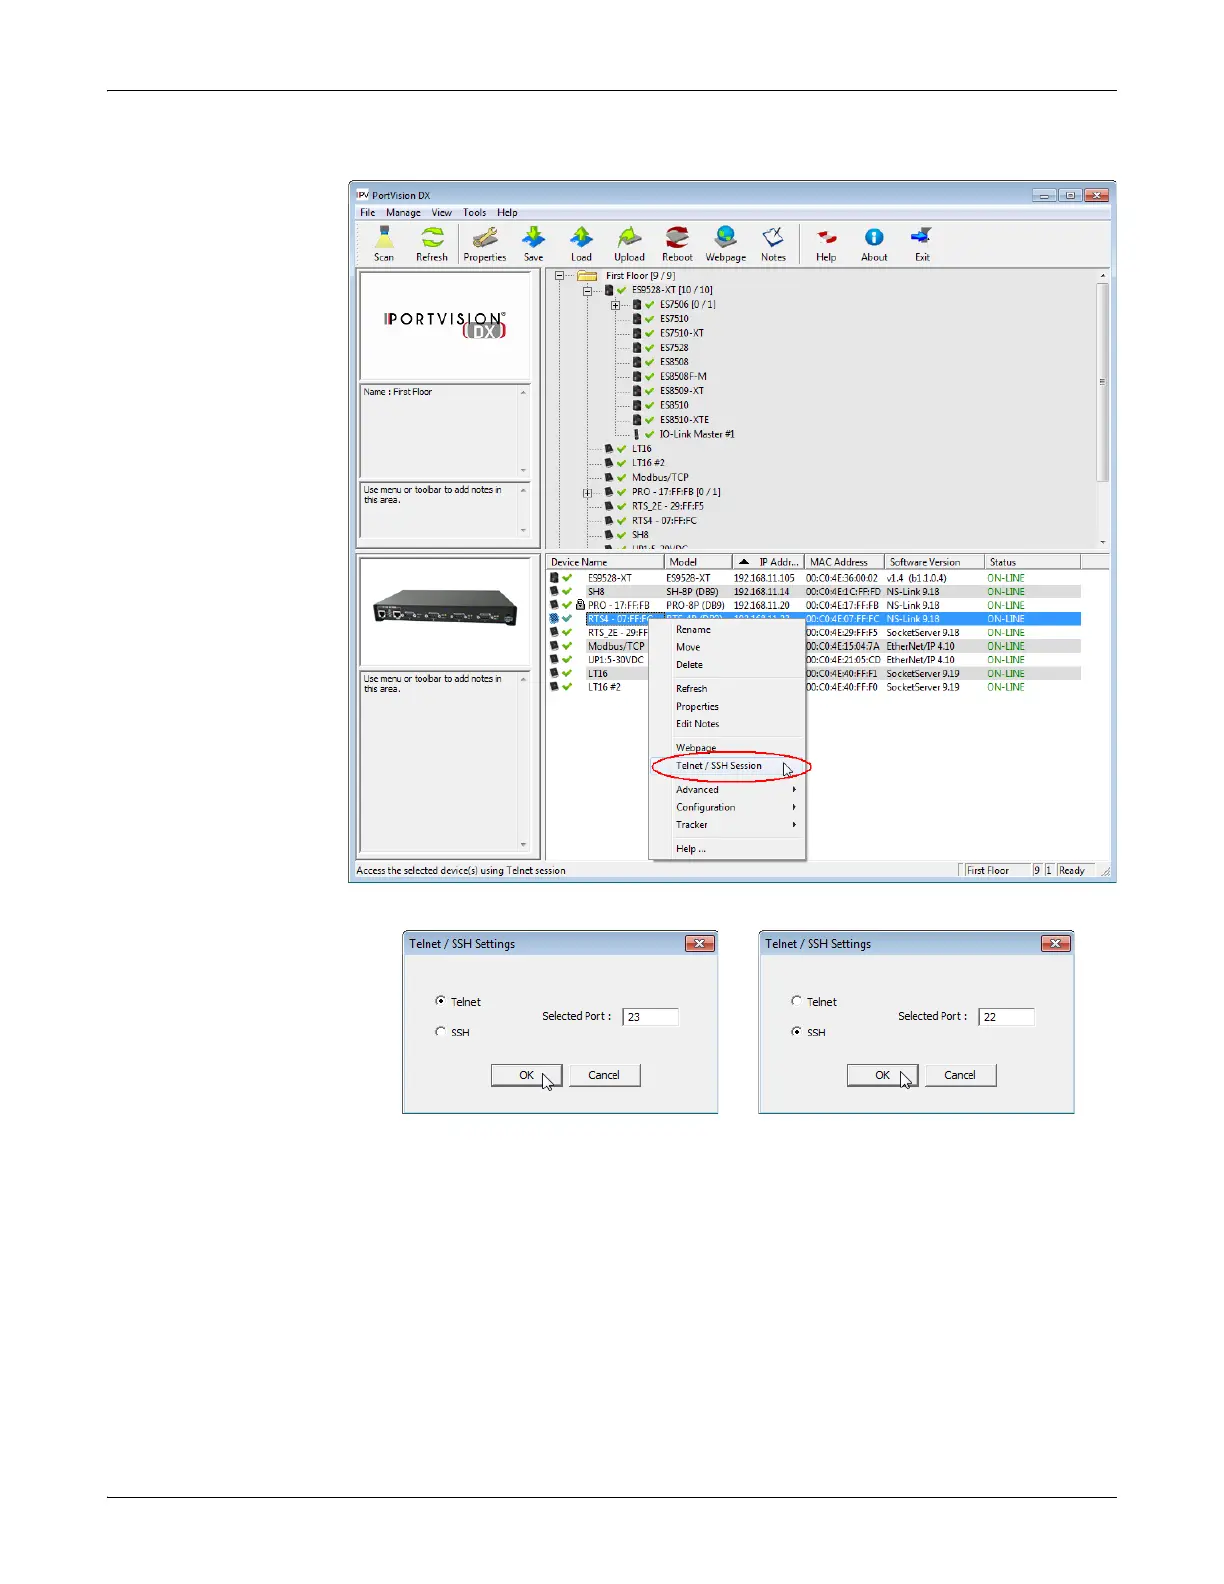Choose Rename in context menu
Viewport: 1224px width, 1584px height.
694,630
